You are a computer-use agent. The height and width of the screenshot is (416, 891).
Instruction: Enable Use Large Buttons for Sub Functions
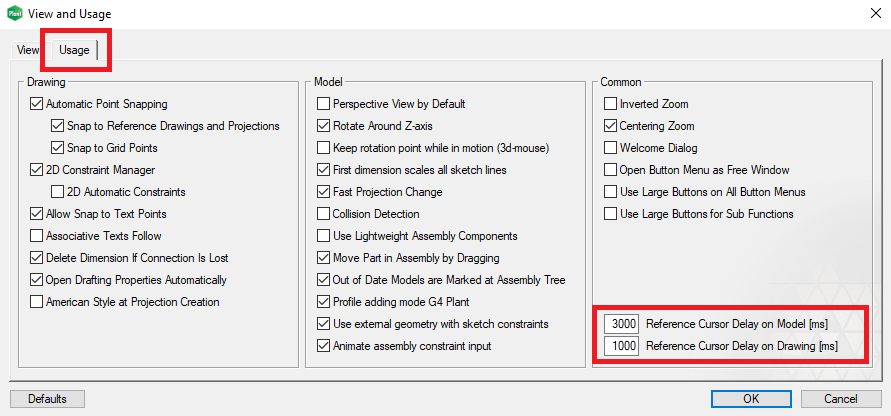tap(610, 214)
